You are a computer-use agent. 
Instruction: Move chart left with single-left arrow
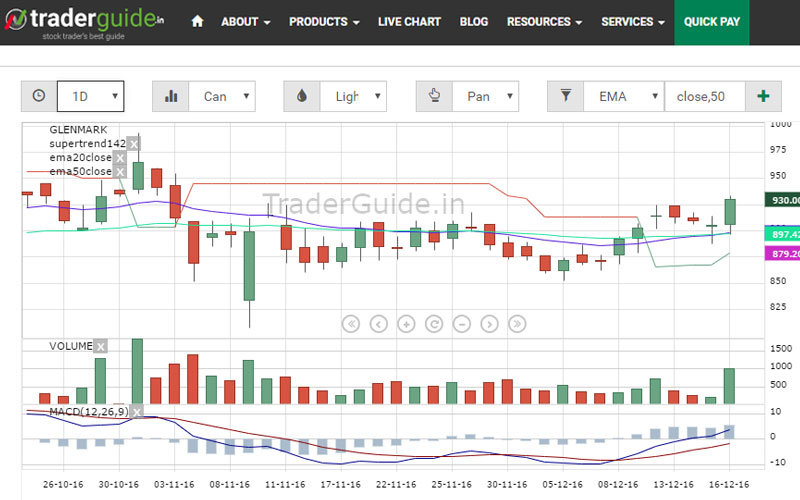pos(379,324)
